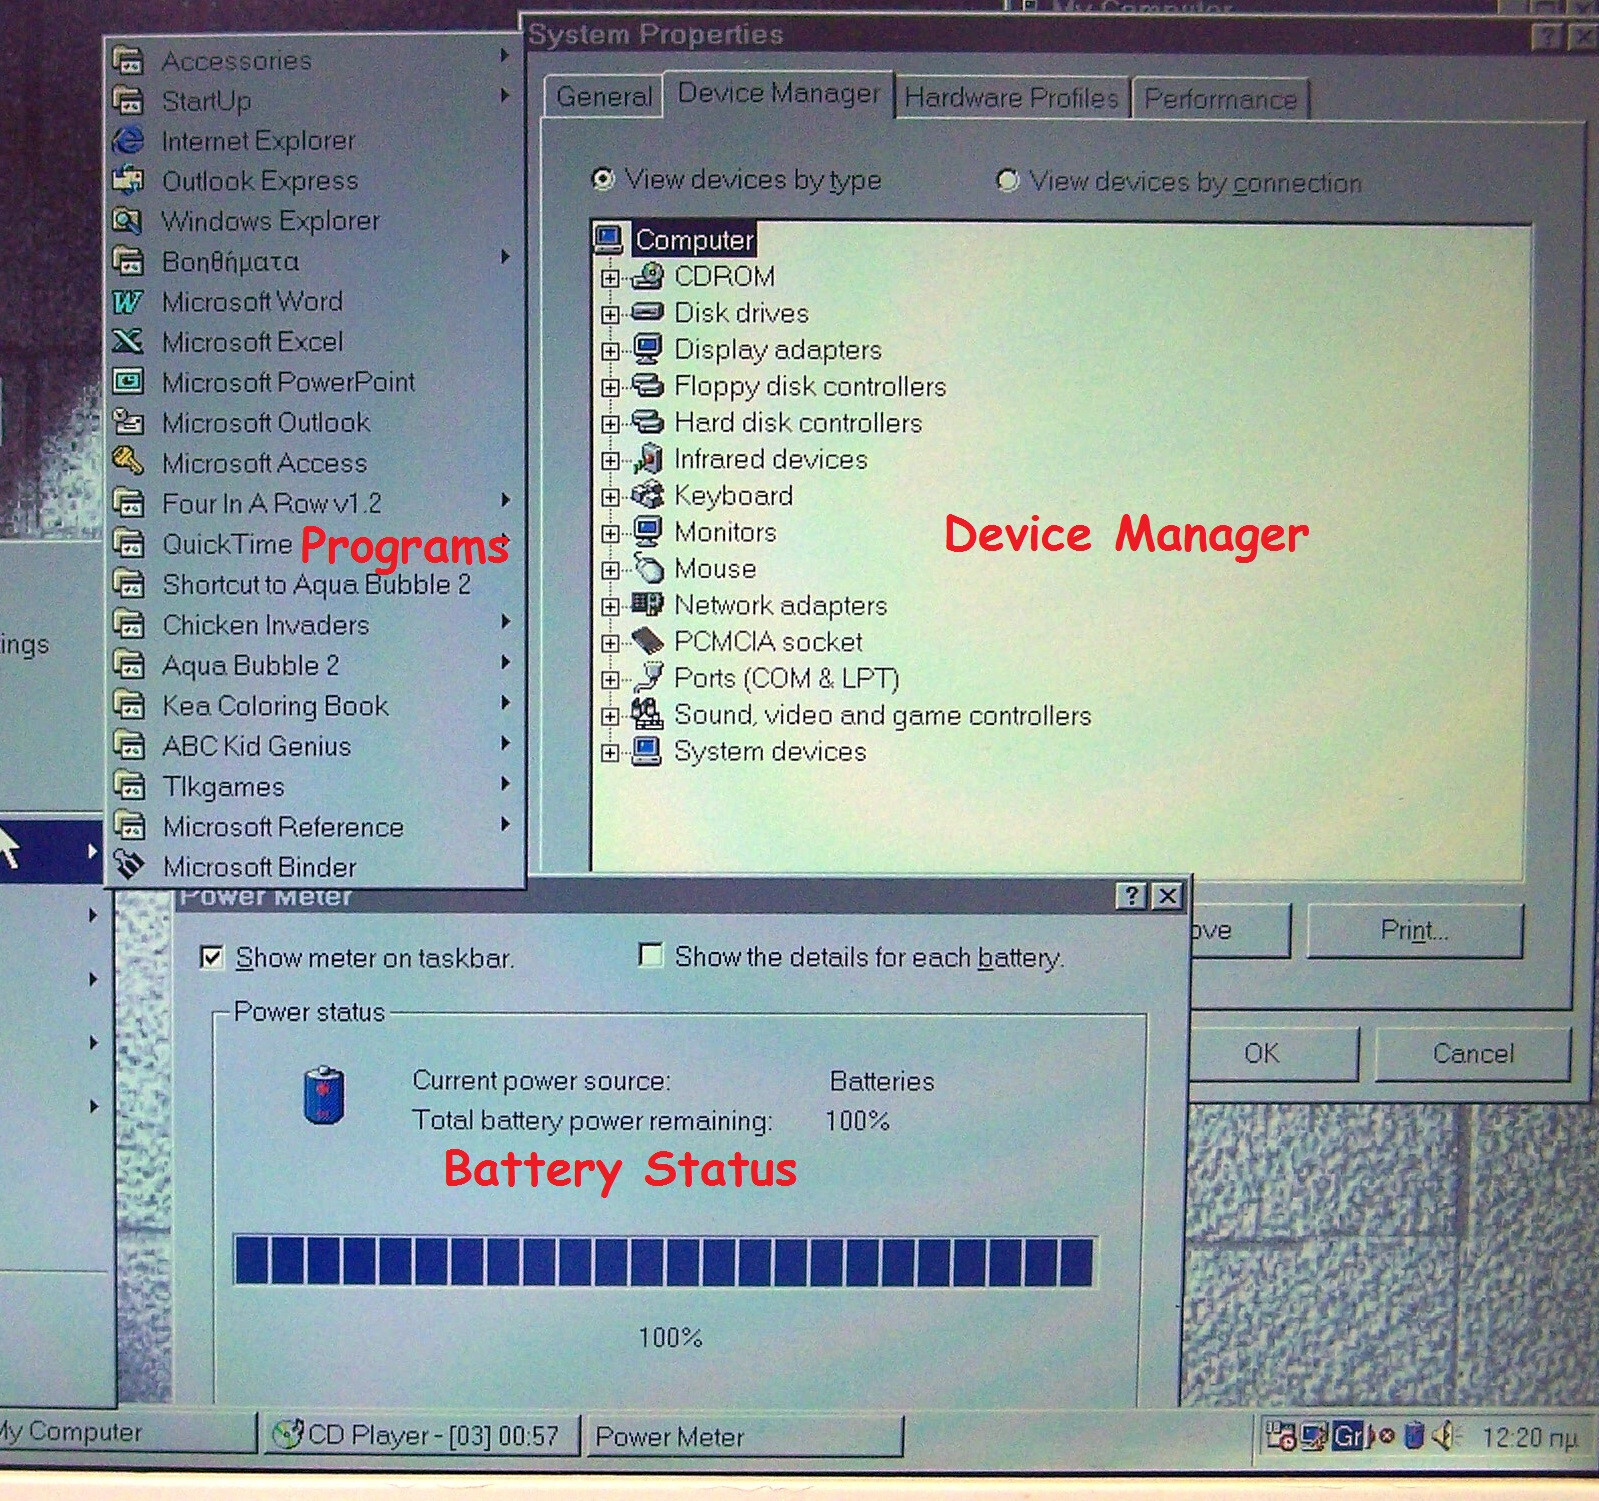Expand the Network adapters node
The height and width of the screenshot is (1501, 1599).
610,606
